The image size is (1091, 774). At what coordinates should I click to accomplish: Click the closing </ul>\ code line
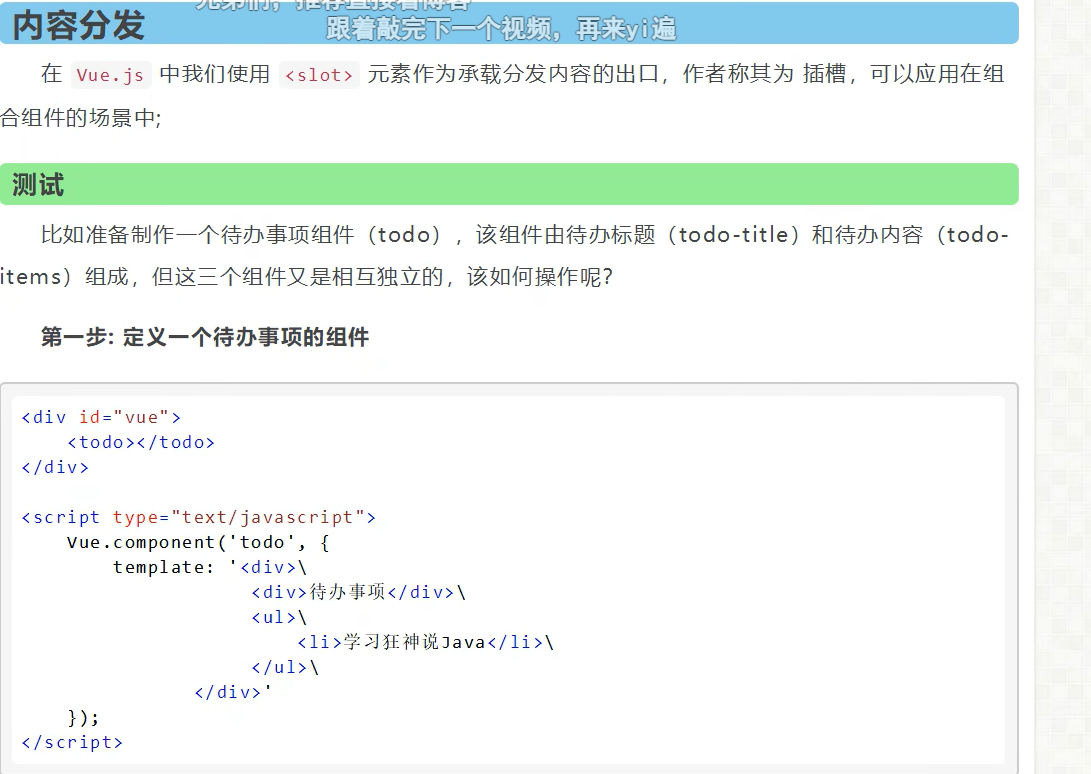[x=285, y=667]
